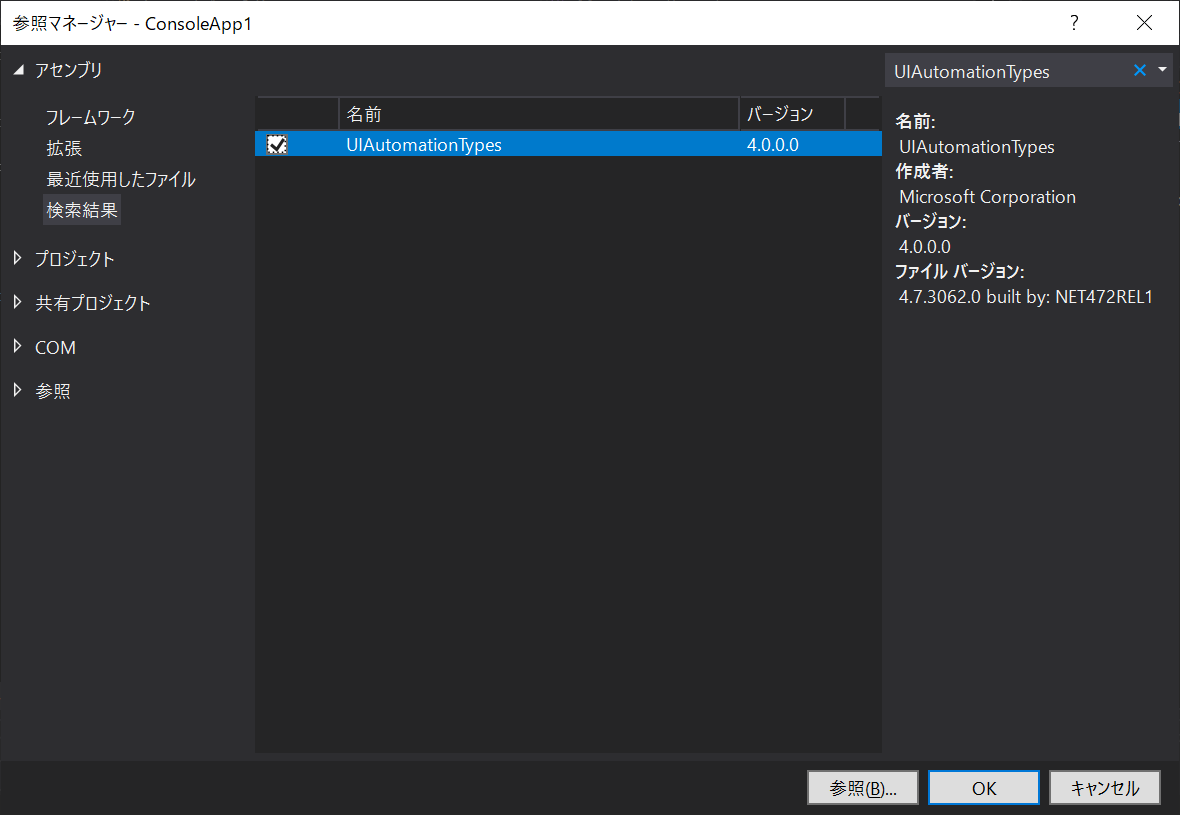Open the search box dropdown arrow

tap(1162, 70)
